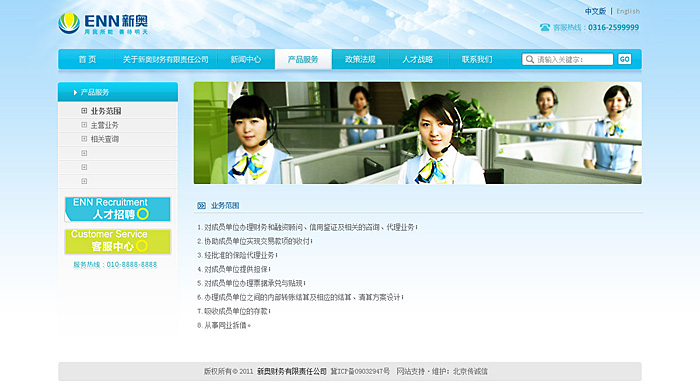
Task: Click the call center banner image
Action: 418,133
